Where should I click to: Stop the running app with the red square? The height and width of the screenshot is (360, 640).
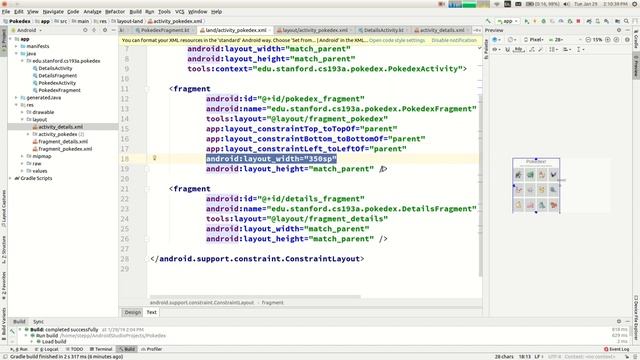click(x=578, y=21)
